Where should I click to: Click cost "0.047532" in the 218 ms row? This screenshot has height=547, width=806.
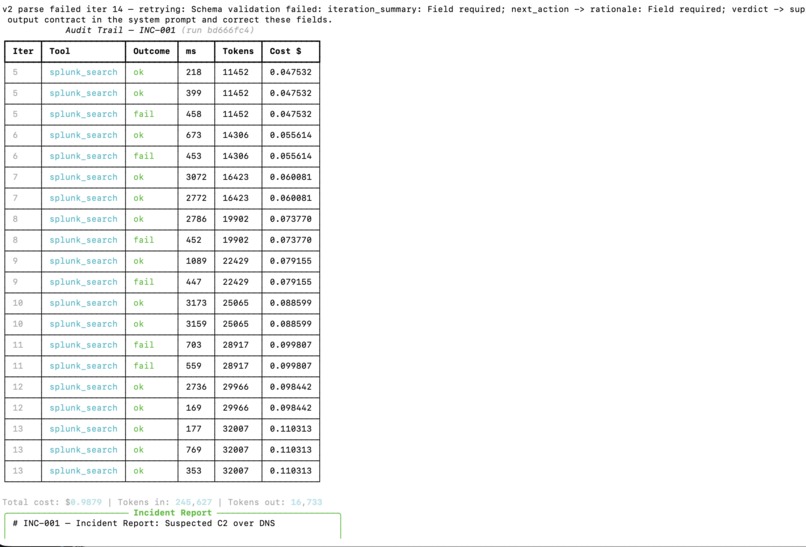coord(290,72)
